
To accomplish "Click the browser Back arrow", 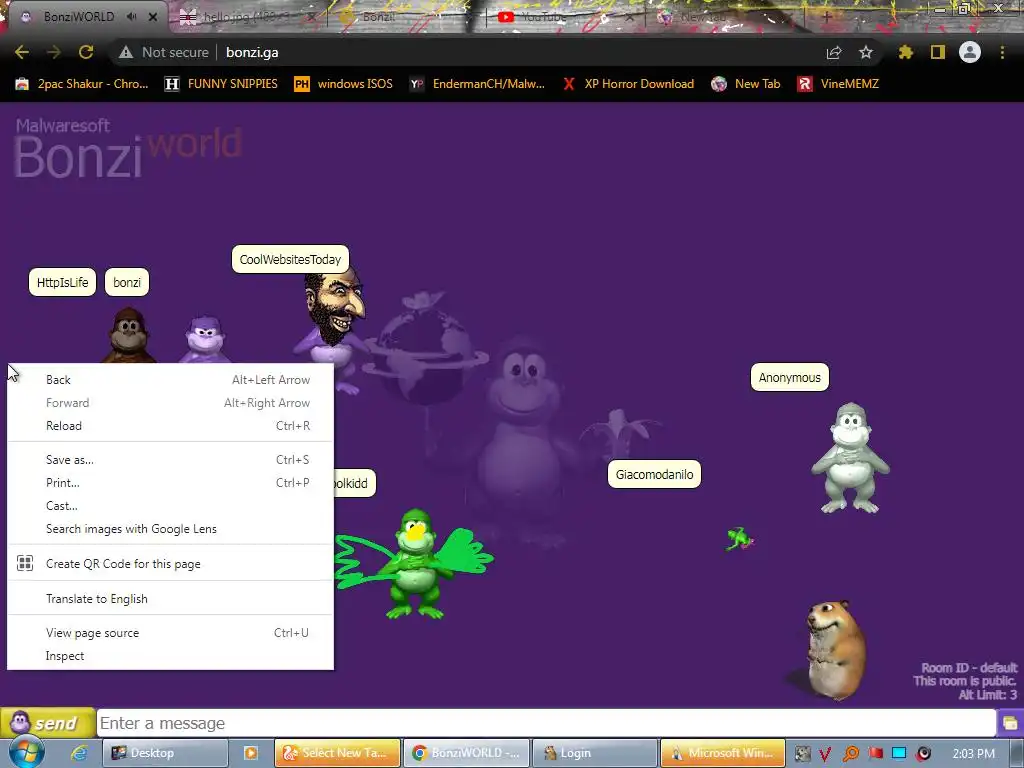I will click(22, 52).
